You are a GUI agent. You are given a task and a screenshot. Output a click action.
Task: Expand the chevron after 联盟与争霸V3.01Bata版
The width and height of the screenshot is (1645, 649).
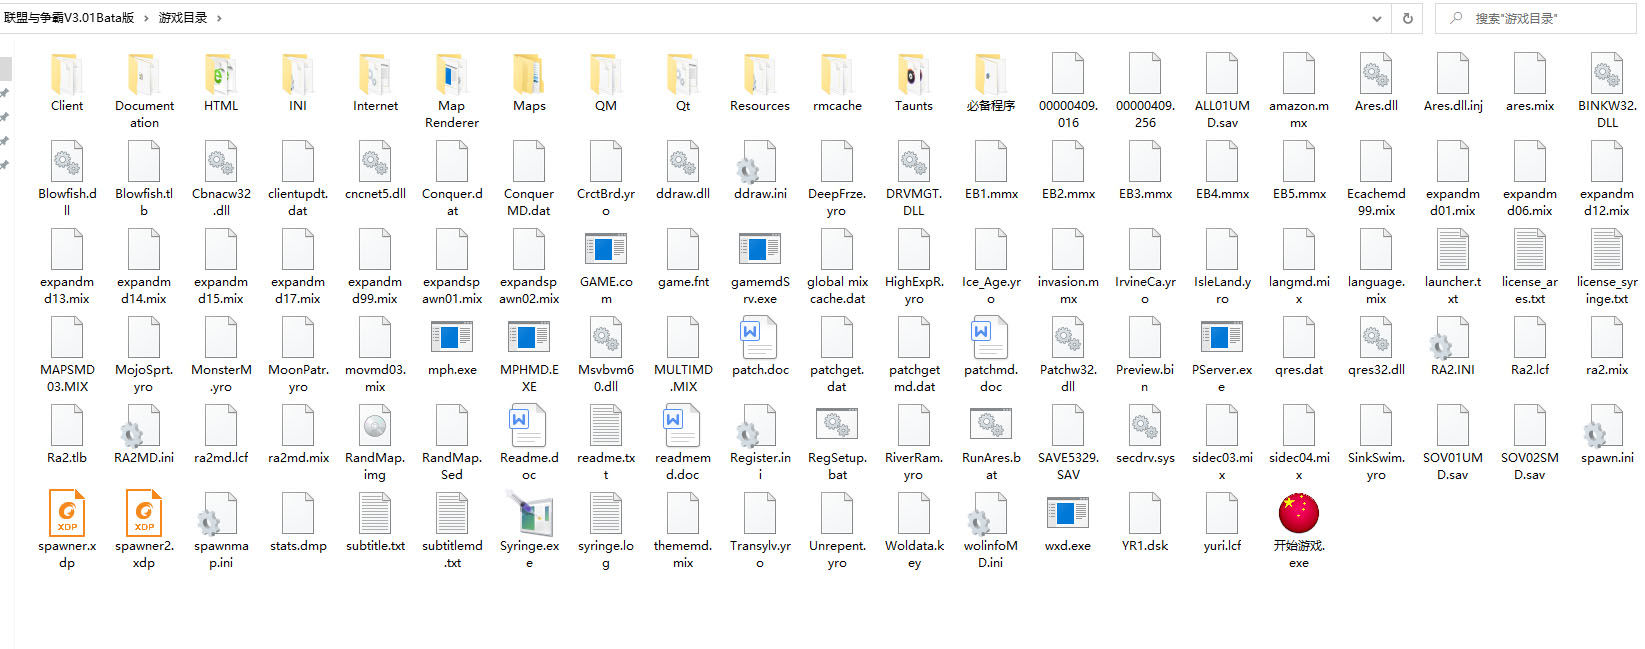click(x=146, y=18)
